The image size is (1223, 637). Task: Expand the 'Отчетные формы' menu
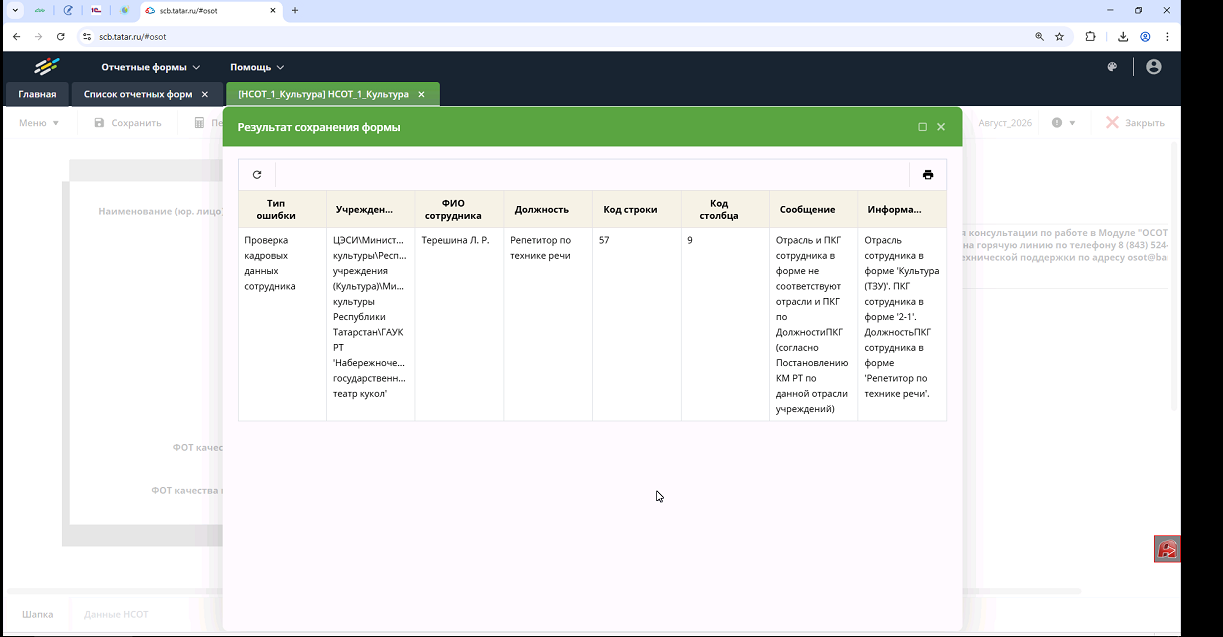(x=150, y=67)
